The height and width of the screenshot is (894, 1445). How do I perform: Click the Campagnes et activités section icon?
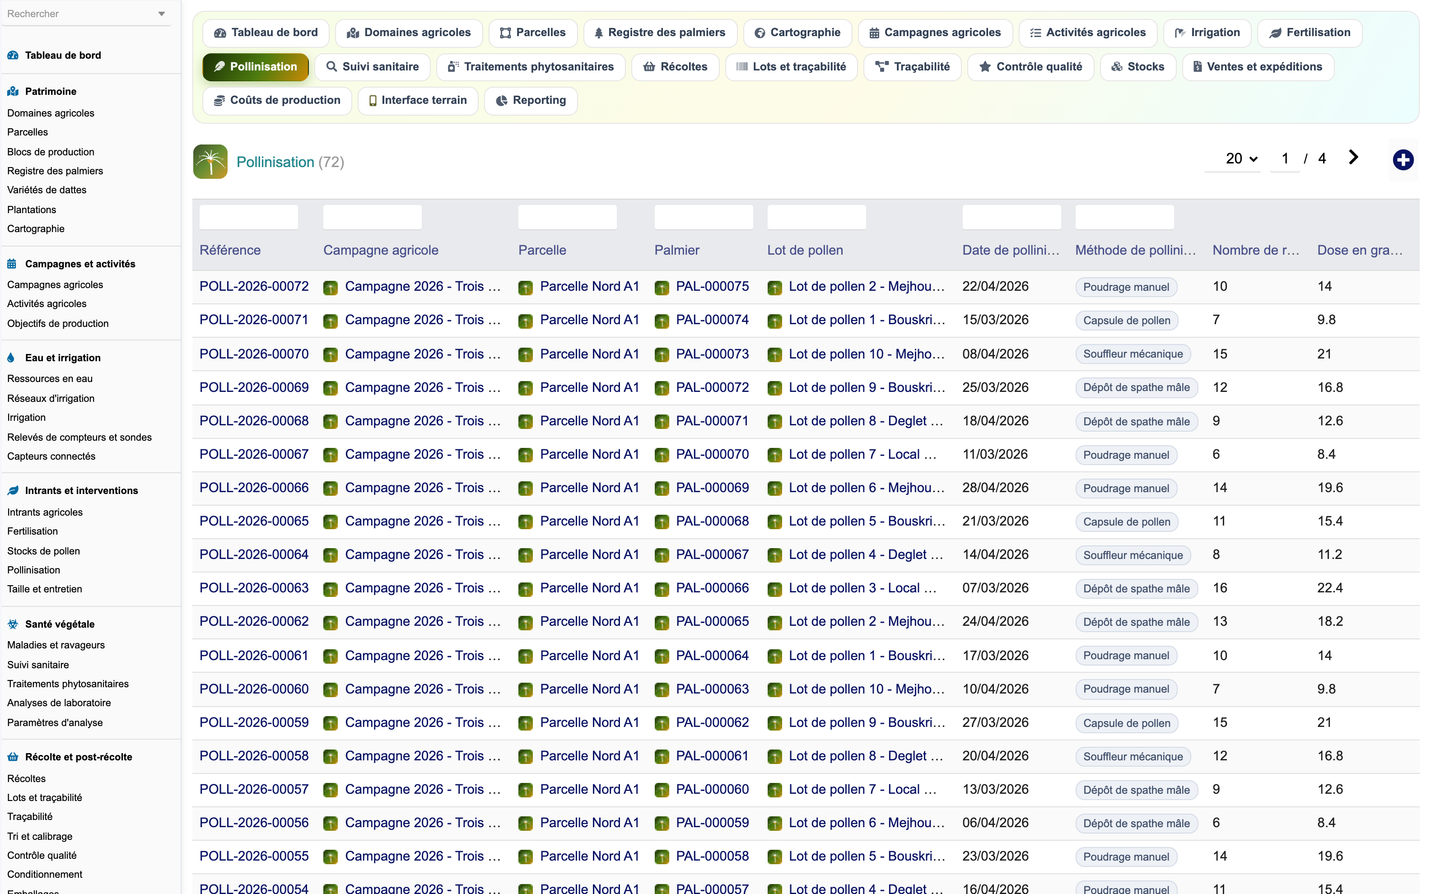(13, 264)
